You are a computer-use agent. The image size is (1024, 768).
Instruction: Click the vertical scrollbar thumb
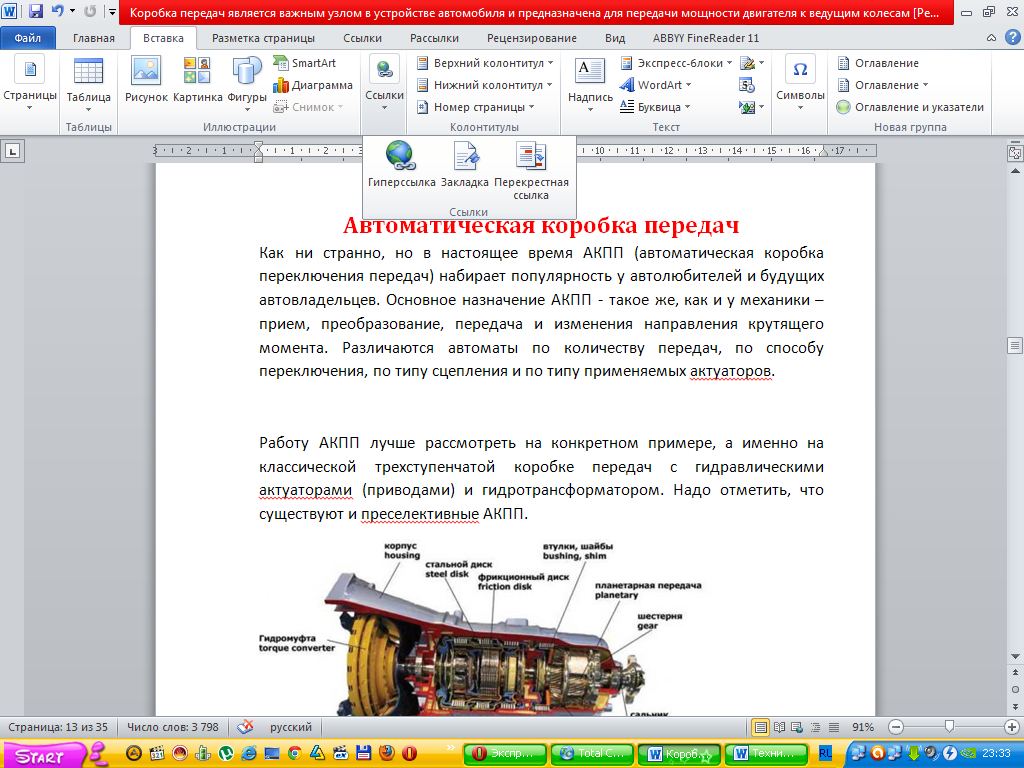[x=1015, y=345]
